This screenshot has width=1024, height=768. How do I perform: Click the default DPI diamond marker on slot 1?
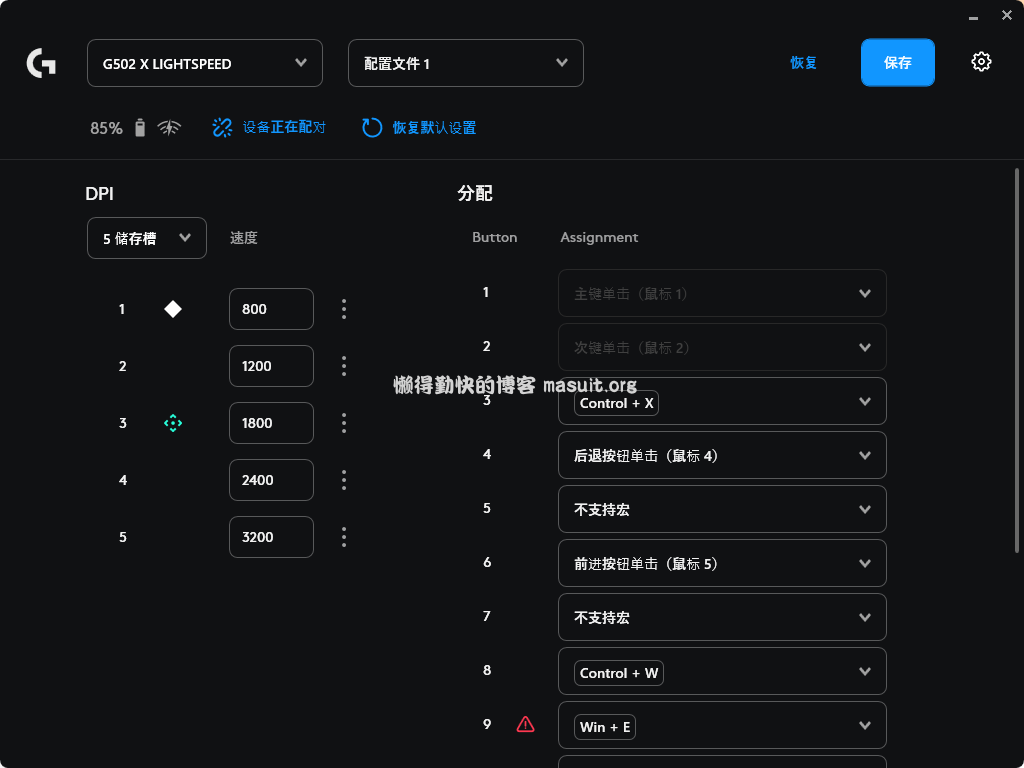pos(173,309)
